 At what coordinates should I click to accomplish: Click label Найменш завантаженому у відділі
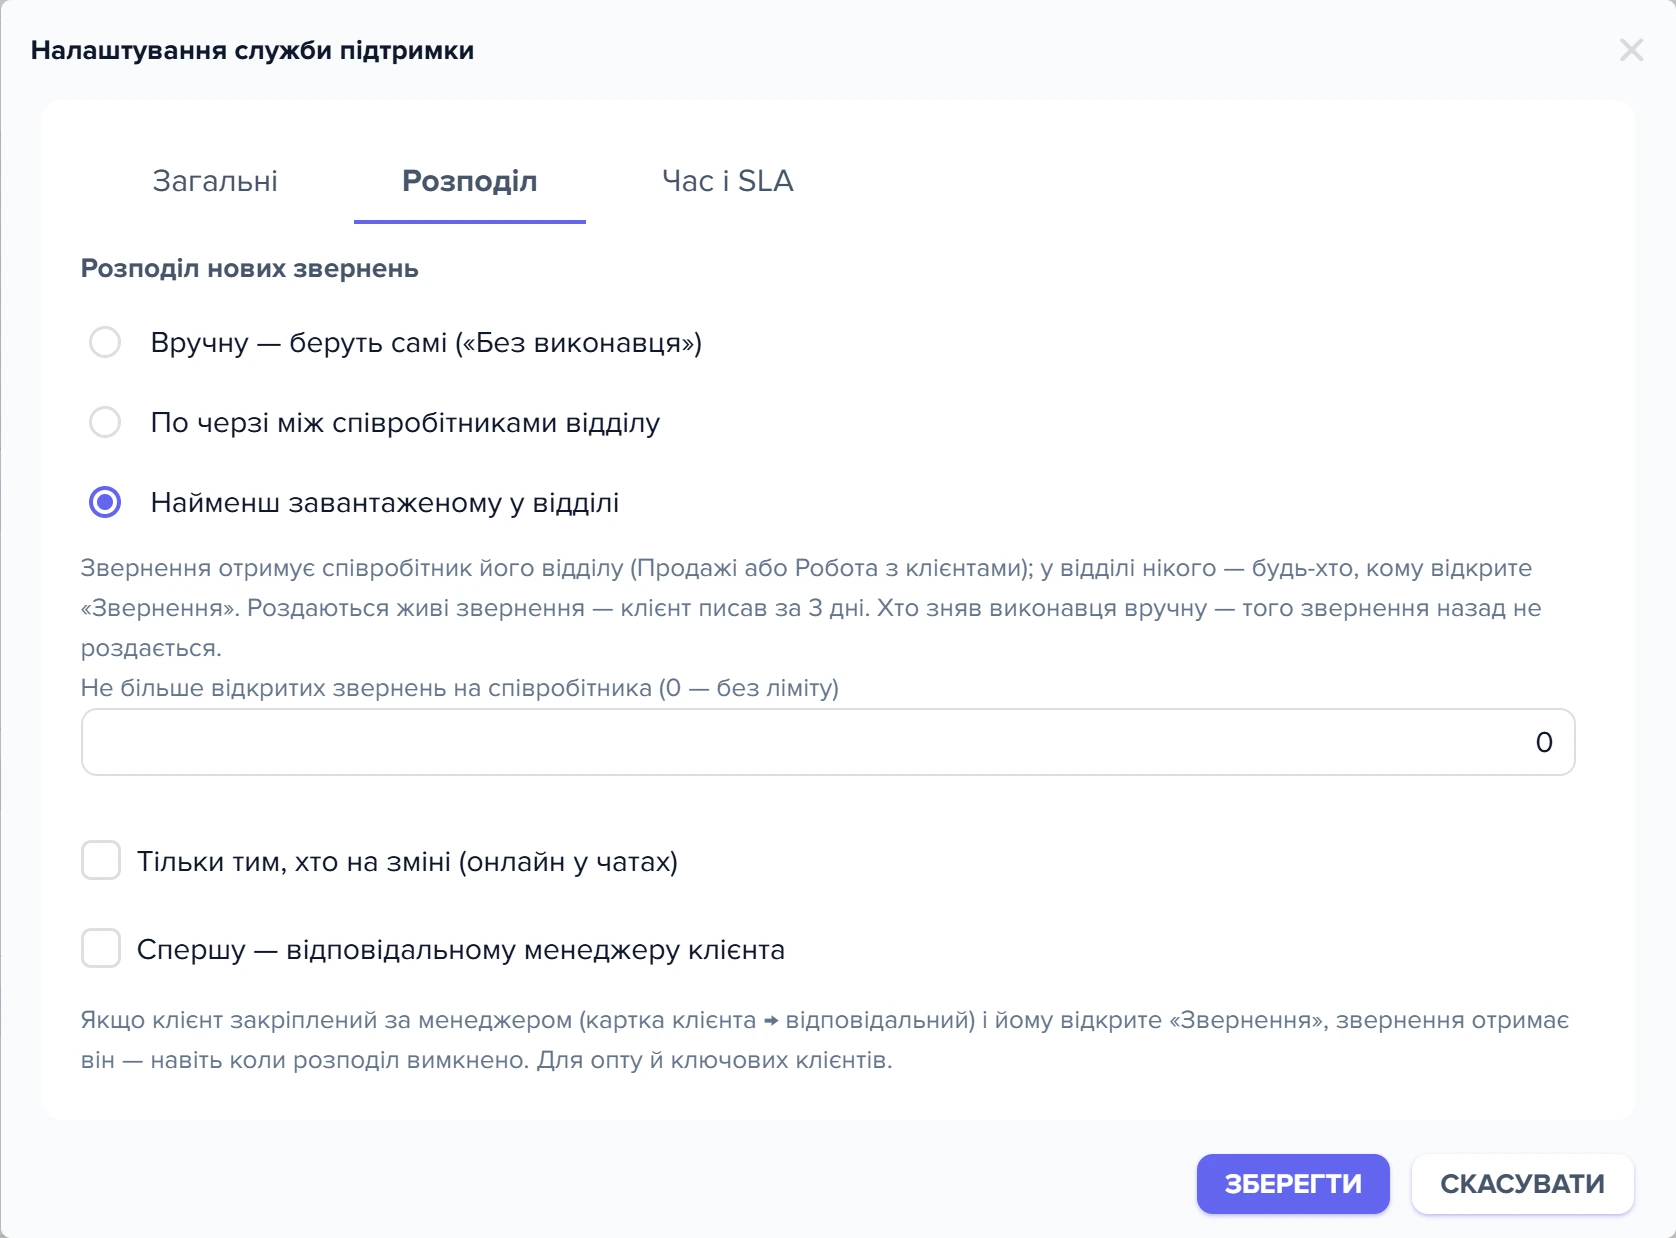click(385, 503)
